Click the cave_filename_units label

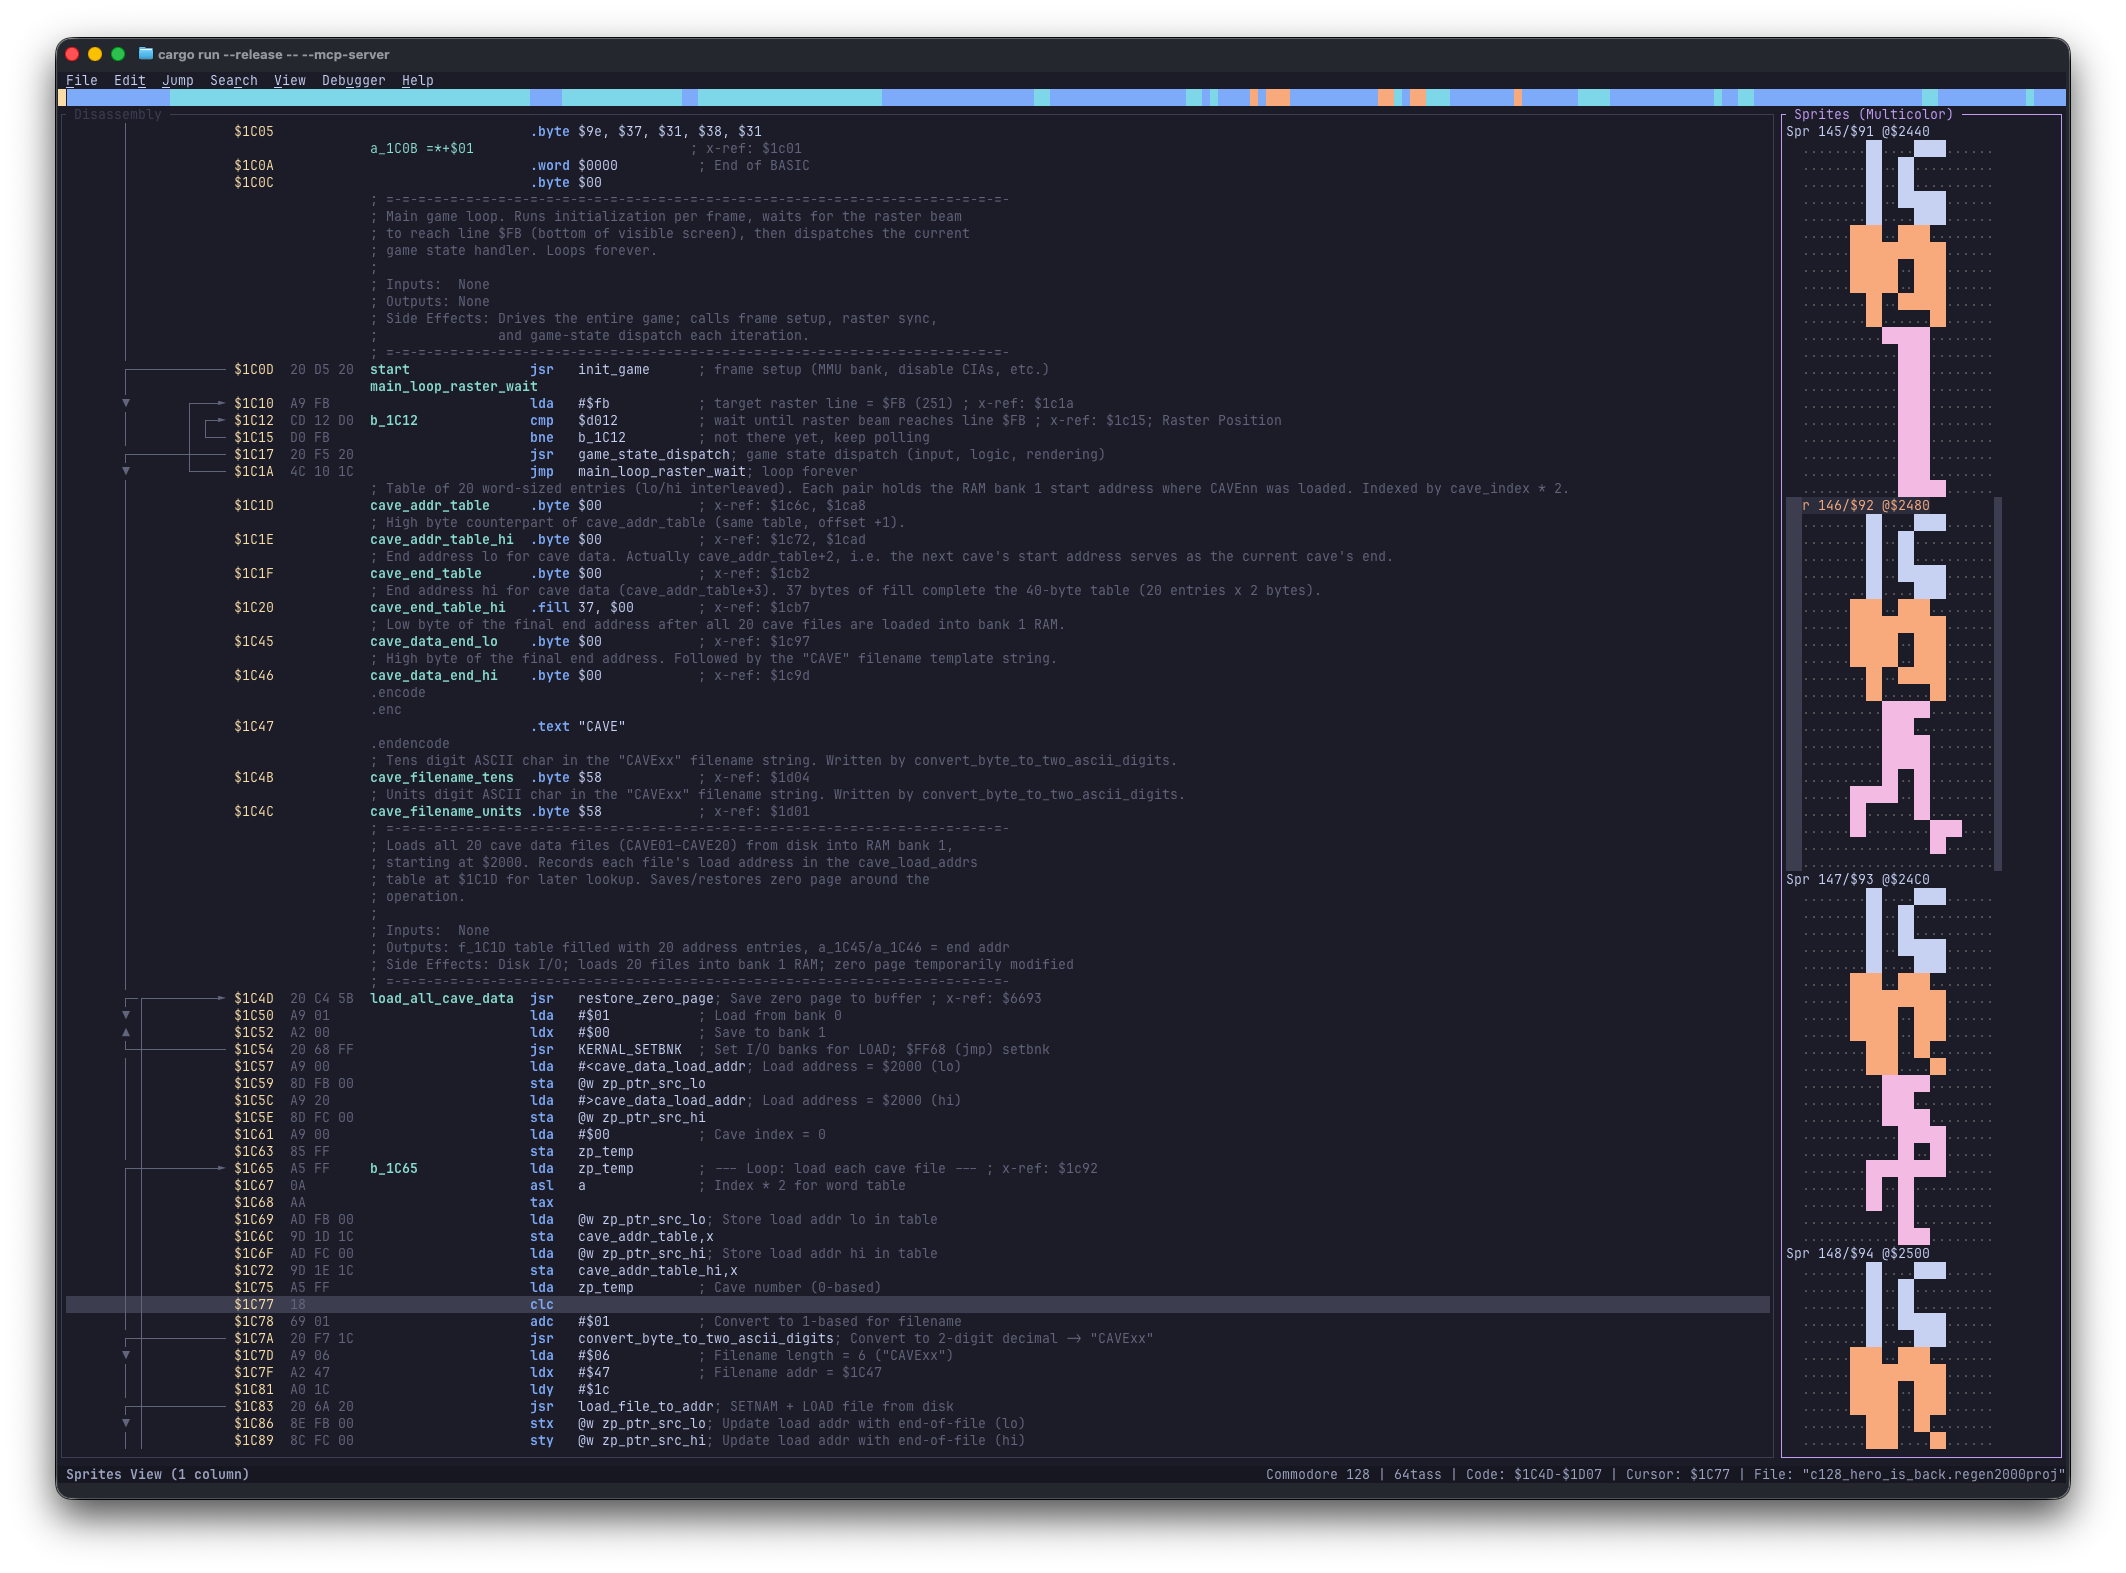[x=445, y=811]
